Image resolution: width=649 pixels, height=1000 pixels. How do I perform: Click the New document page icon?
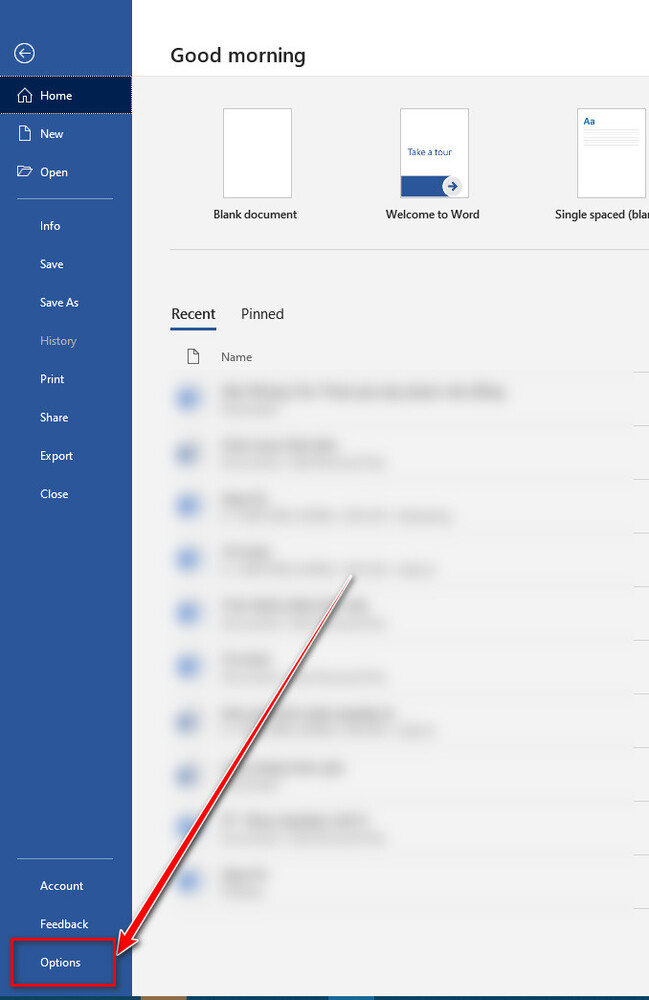[x=24, y=133]
